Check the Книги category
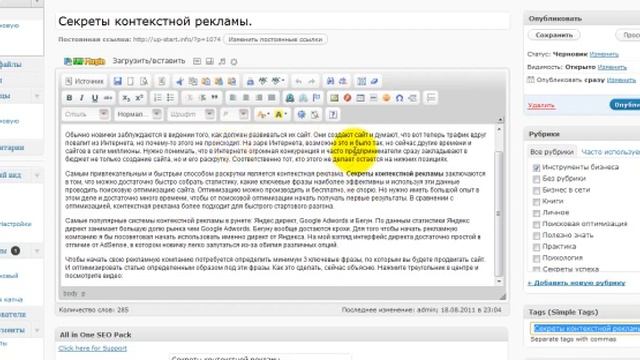The height and width of the screenshot is (360, 640). click(536, 202)
